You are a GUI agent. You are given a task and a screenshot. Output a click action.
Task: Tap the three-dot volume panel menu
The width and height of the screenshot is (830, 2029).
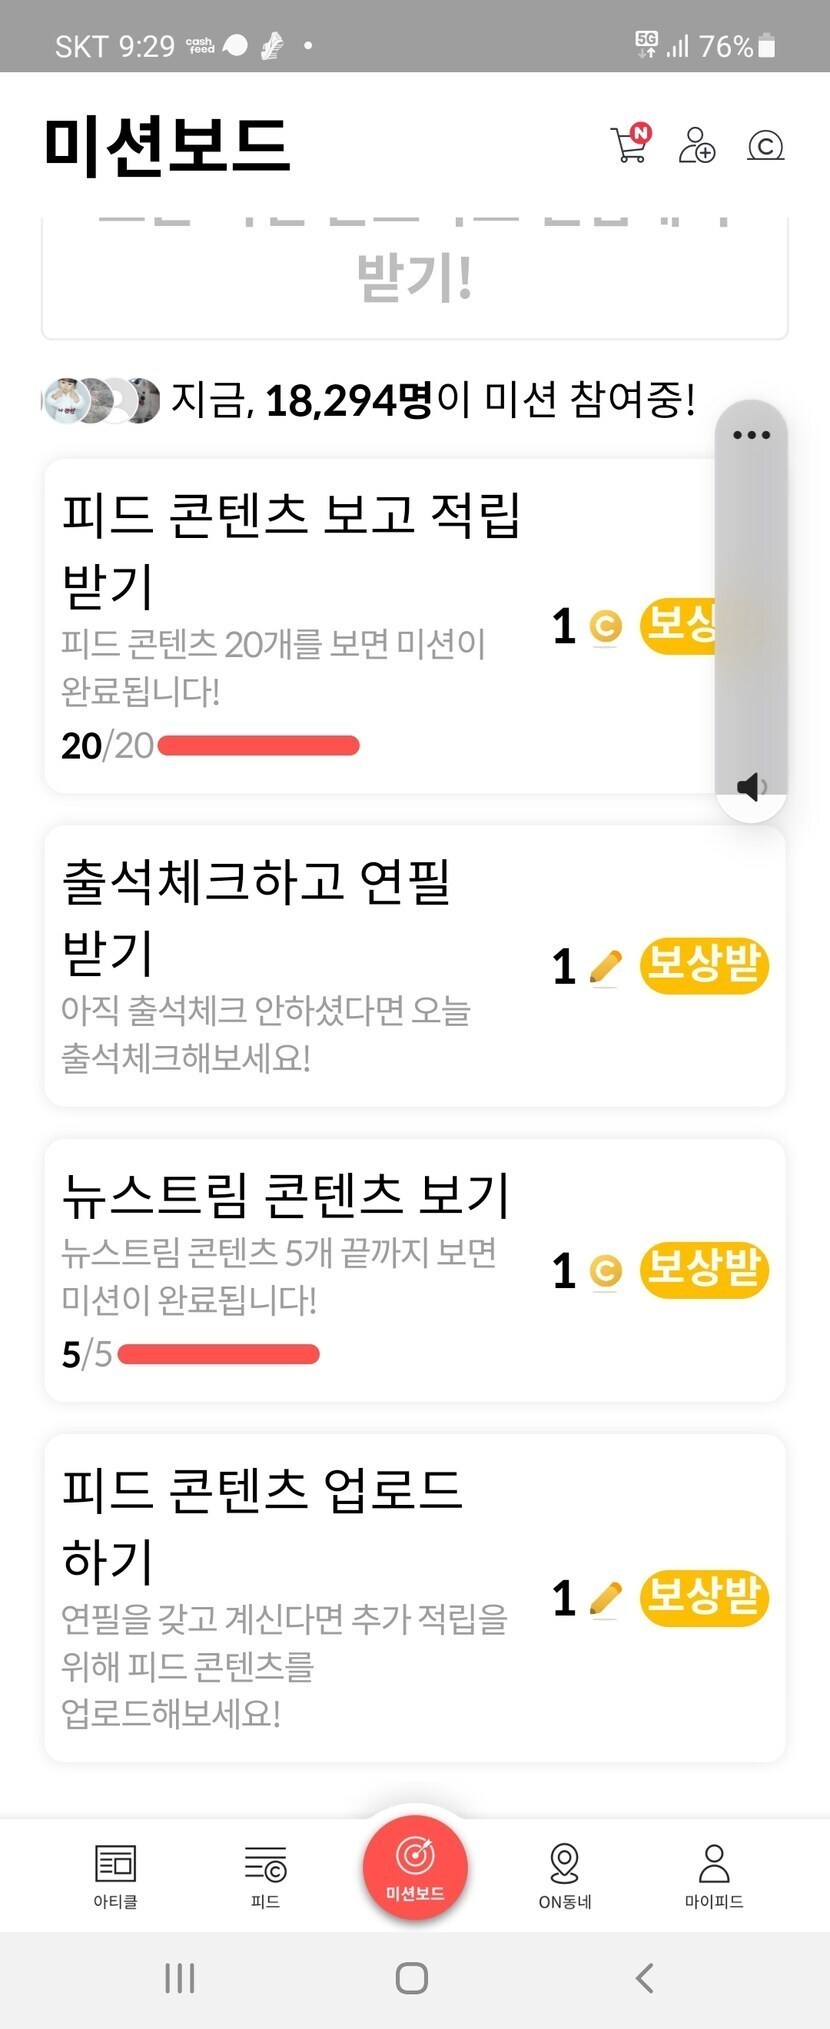click(x=751, y=435)
